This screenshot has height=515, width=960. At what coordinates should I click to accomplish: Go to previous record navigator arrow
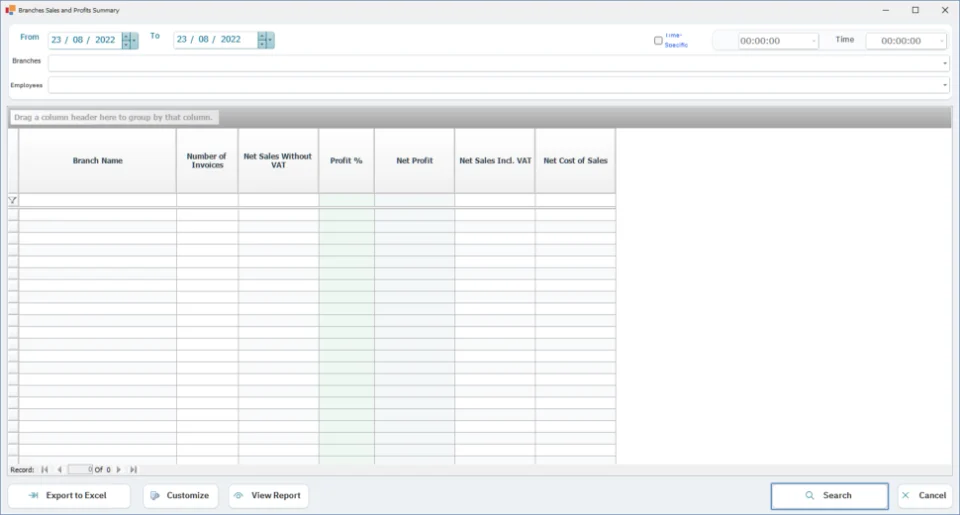tap(59, 470)
